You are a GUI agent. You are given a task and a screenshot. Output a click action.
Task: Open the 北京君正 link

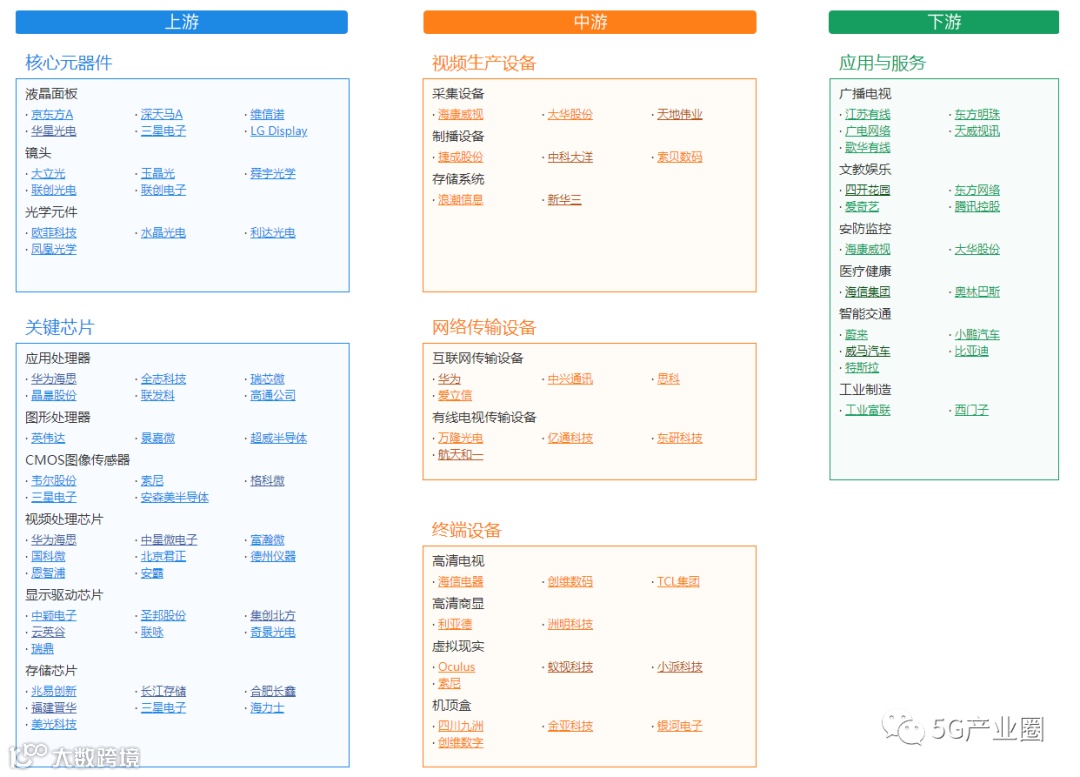point(163,557)
